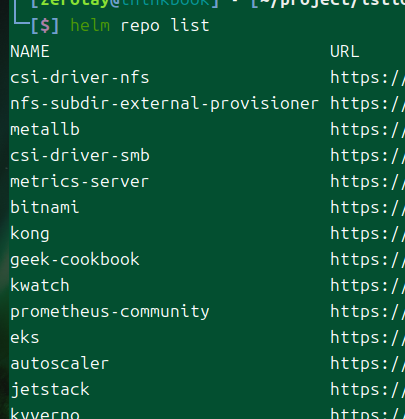Click the jetstack repo name
Viewport: 405px width, 419px height.
(x=50, y=390)
